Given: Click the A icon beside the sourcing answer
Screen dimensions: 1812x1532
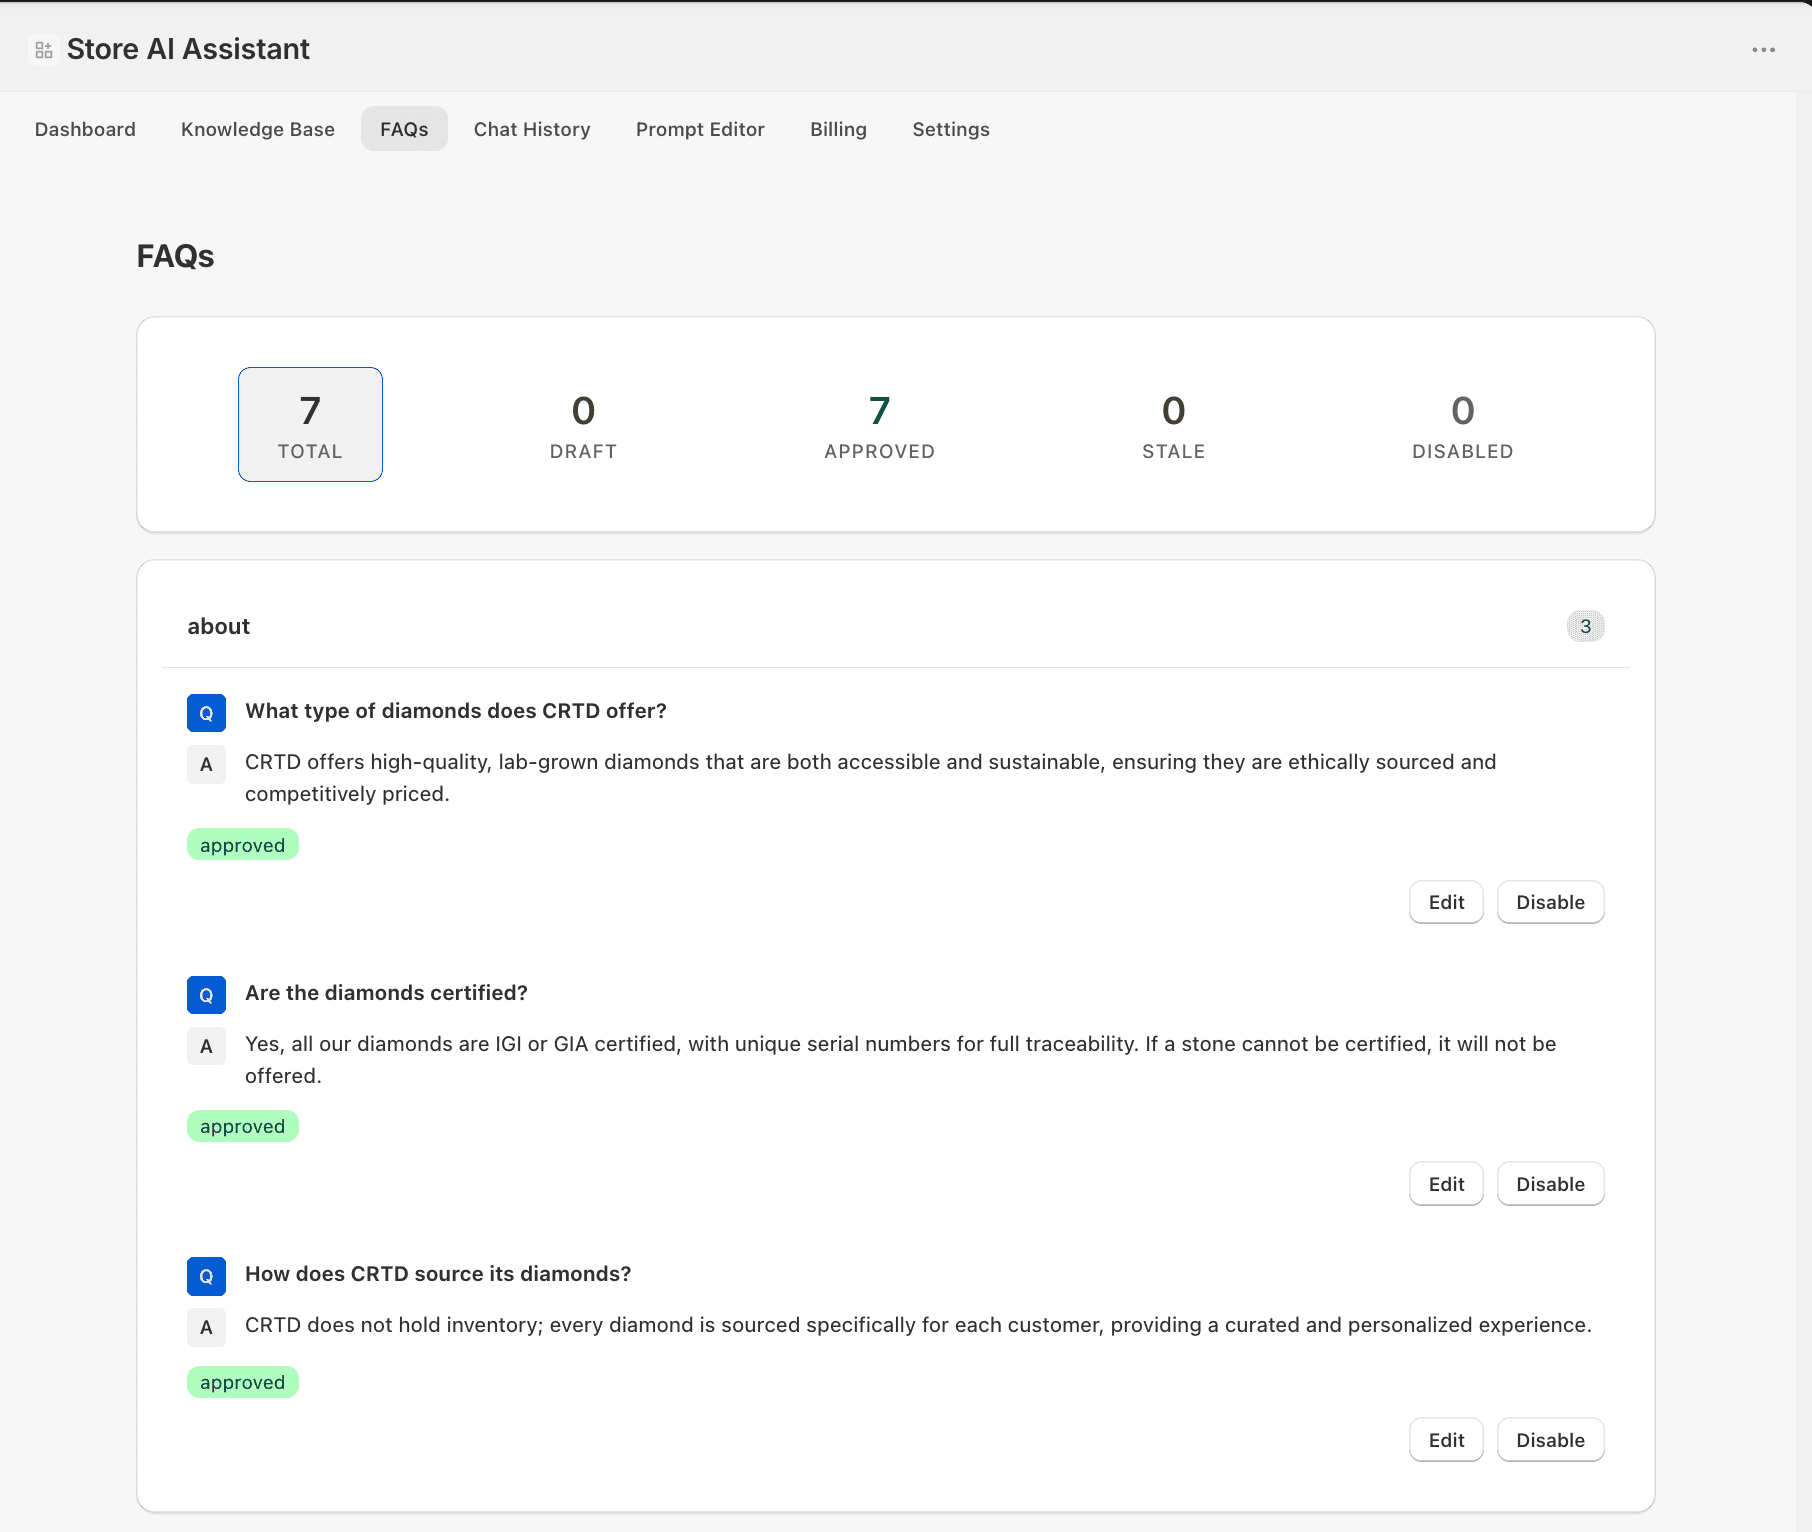Looking at the screenshot, I should (206, 1327).
